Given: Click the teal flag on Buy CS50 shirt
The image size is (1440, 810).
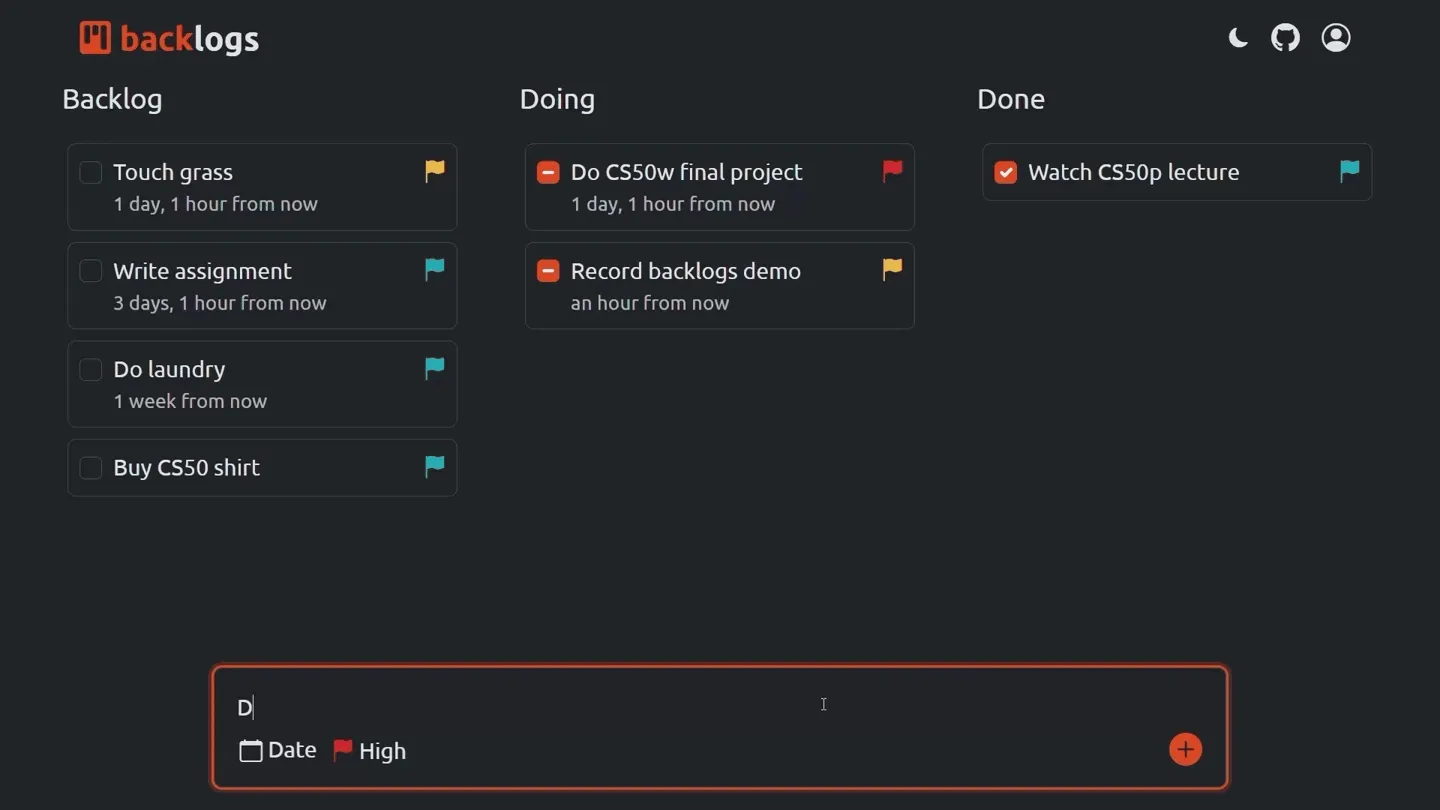Looking at the screenshot, I should coord(435,466).
